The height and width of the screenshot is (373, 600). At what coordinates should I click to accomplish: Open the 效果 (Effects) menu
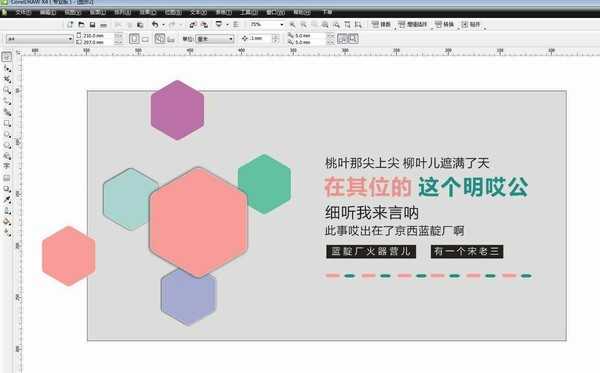click(x=148, y=12)
